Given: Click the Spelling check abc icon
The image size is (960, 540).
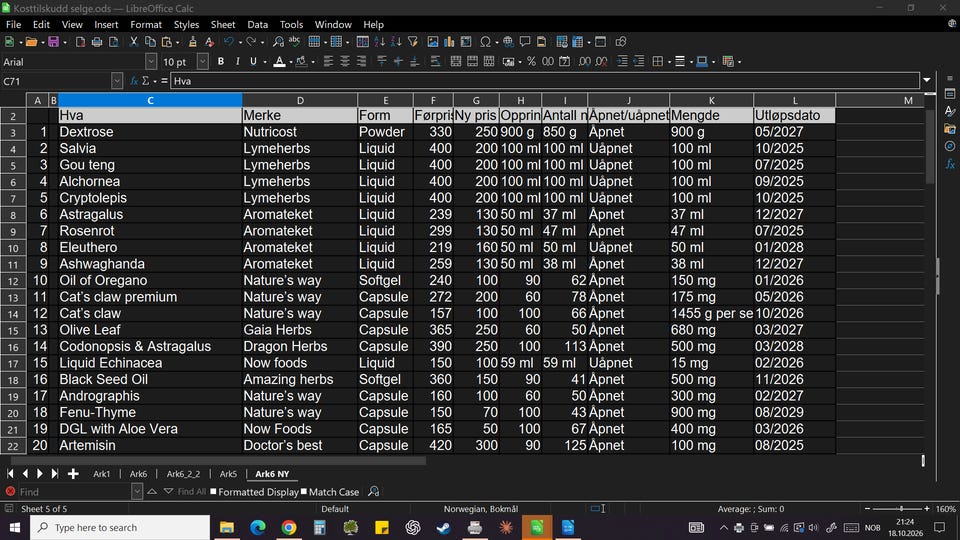Looking at the screenshot, I should point(294,42).
